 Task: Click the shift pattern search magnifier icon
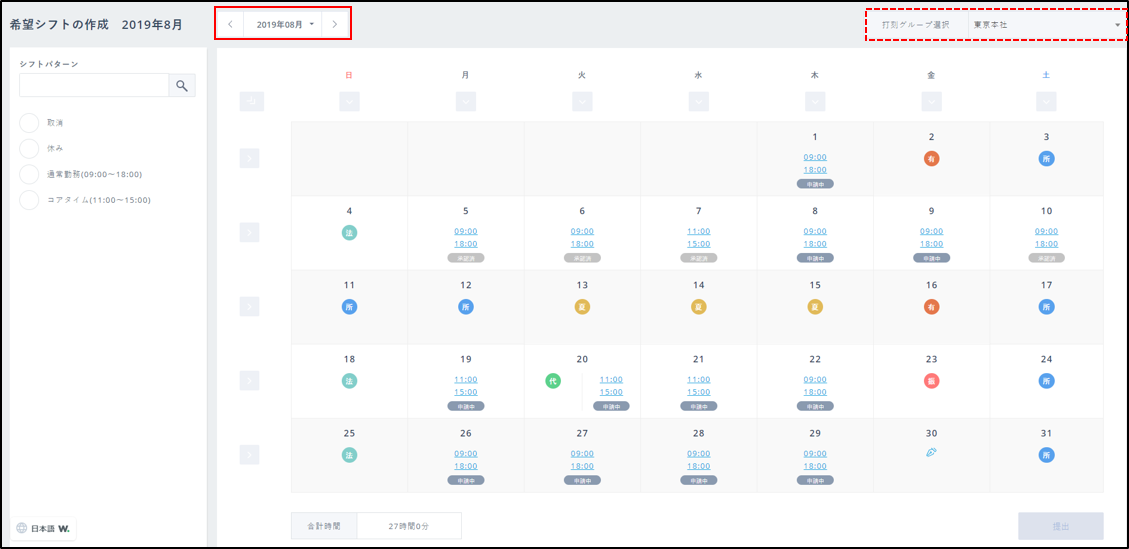pos(182,86)
